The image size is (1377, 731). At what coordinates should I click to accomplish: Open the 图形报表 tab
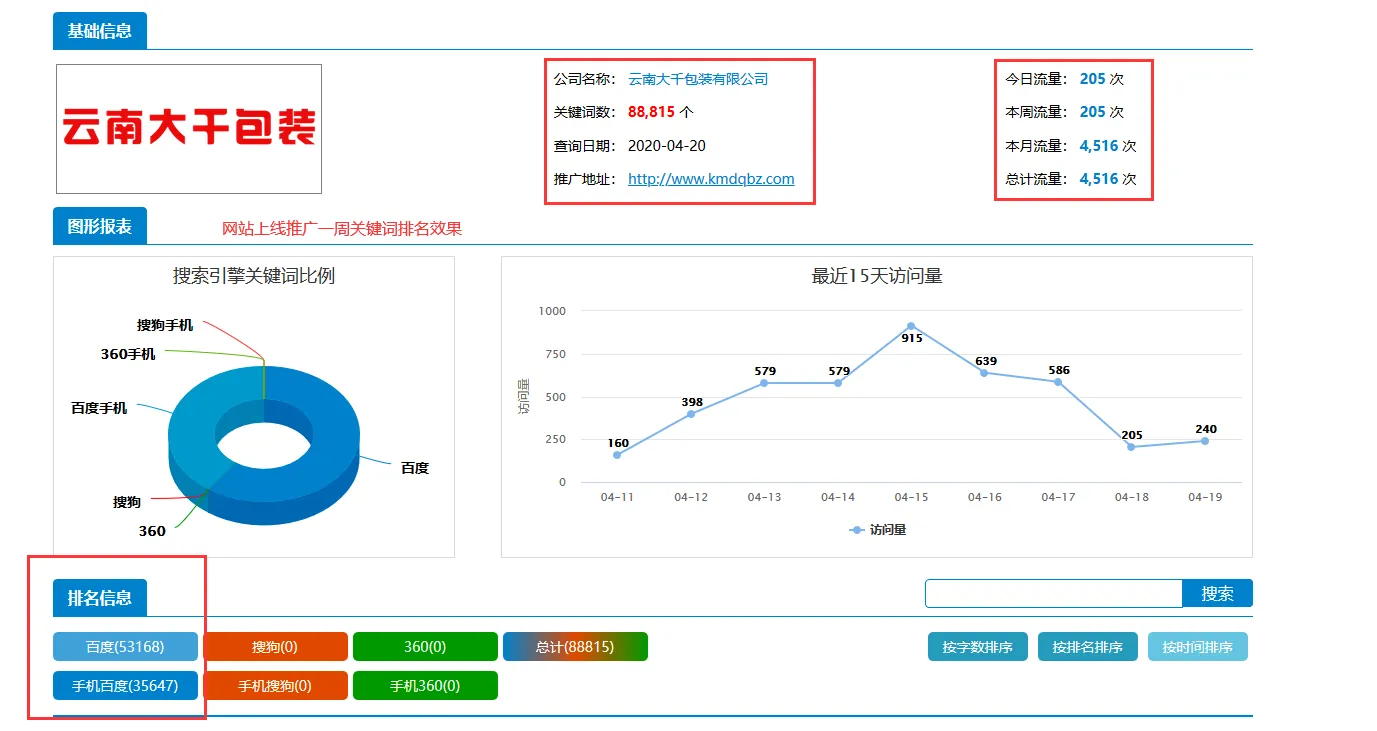pos(100,225)
